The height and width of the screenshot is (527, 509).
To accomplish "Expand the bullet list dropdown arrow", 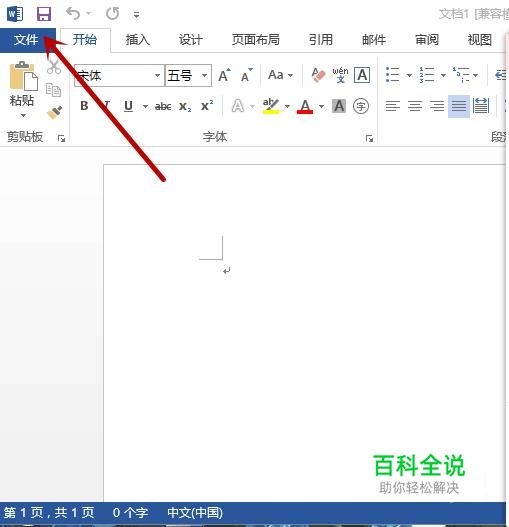I will pos(409,75).
